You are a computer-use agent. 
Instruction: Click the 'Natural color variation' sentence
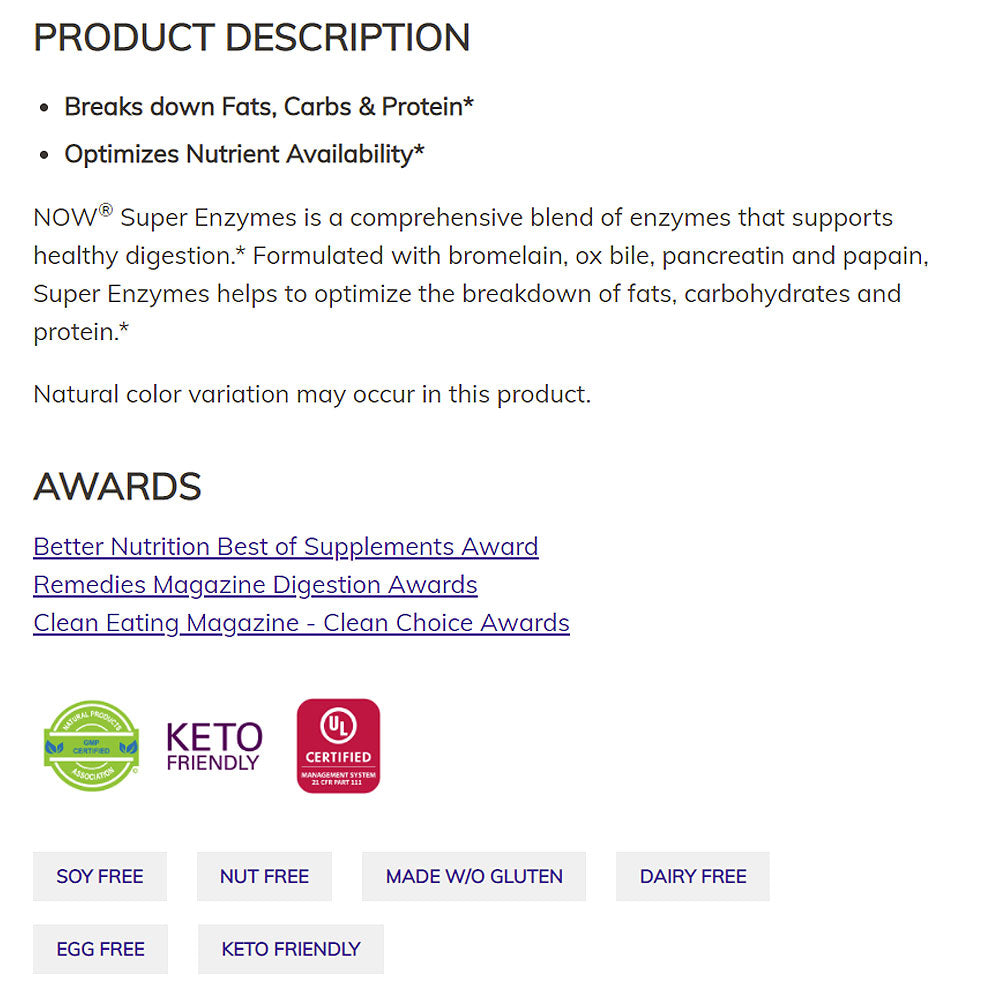click(312, 394)
